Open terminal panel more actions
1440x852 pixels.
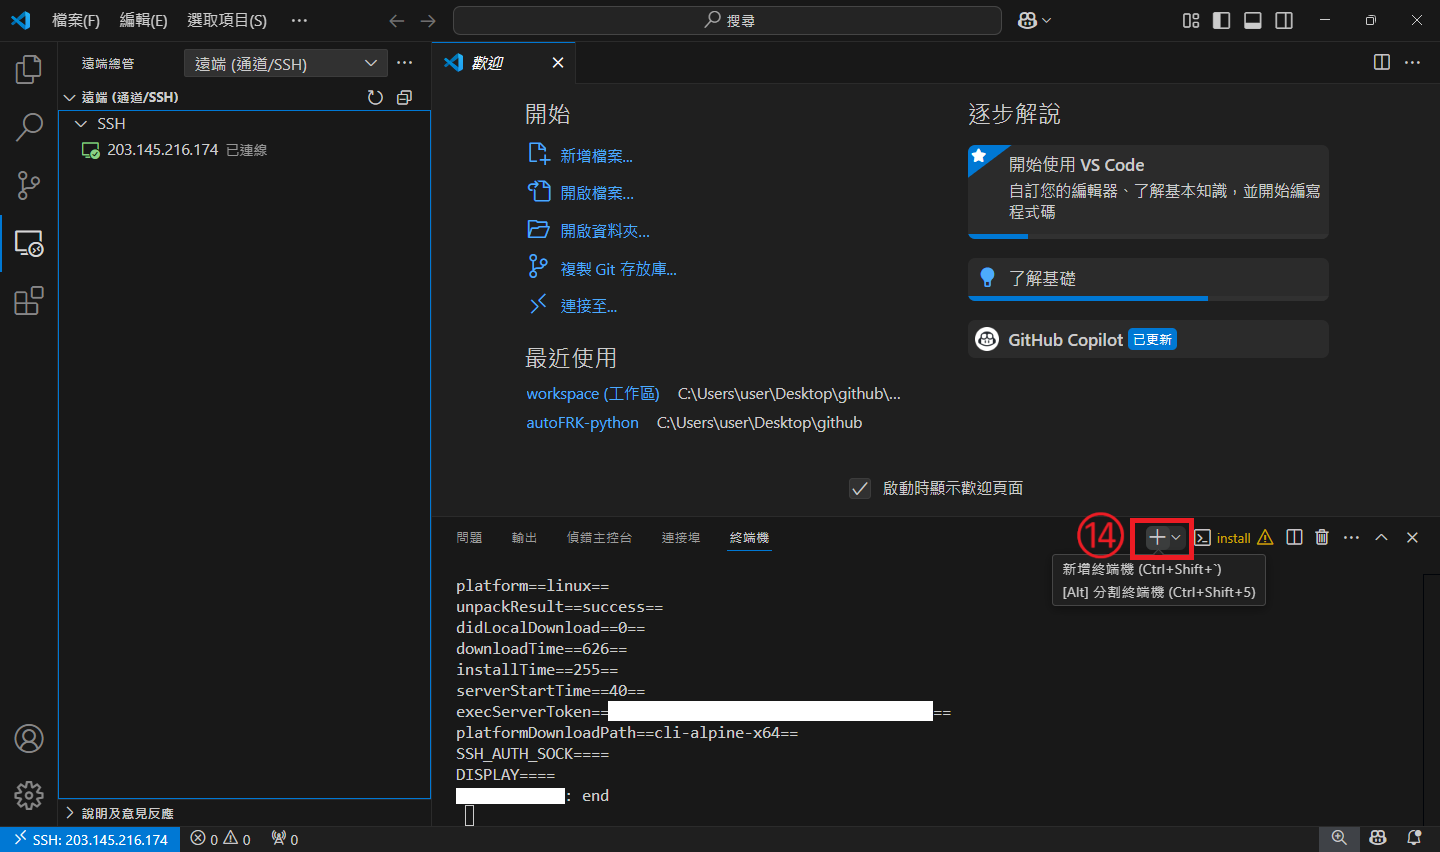(1351, 537)
